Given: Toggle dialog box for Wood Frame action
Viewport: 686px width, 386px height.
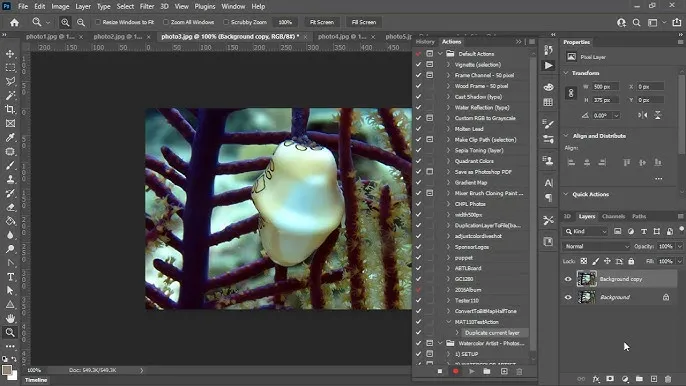Looking at the screenshot, I should tap(430, 86).
